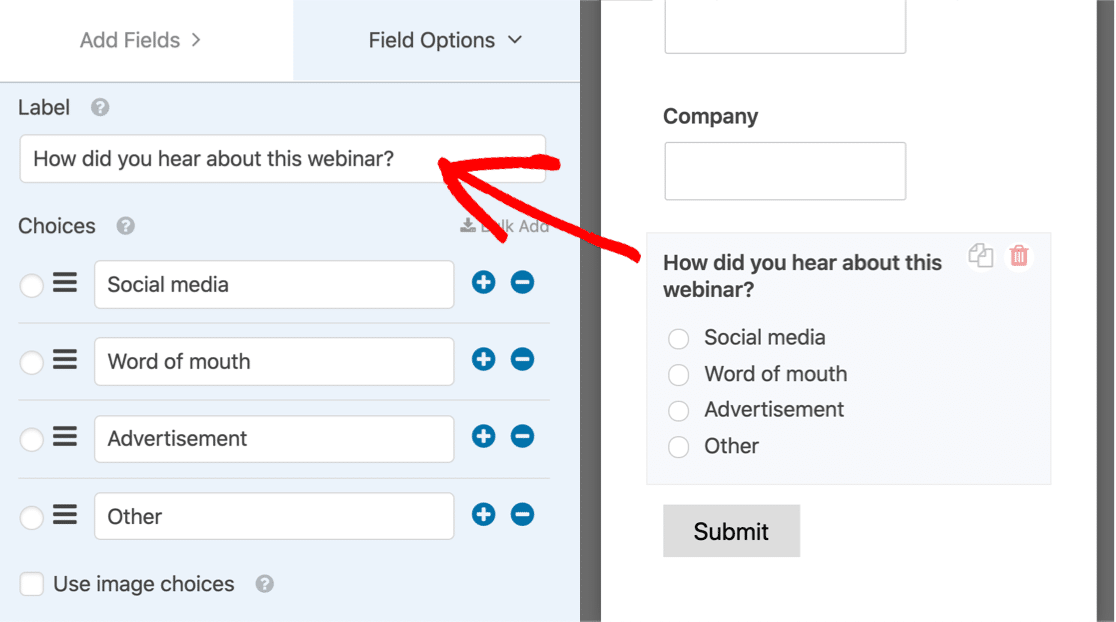This screenshot has width=1116, height=622.
Task: Open the Use image choices help icon
Action: click(265, 584)
